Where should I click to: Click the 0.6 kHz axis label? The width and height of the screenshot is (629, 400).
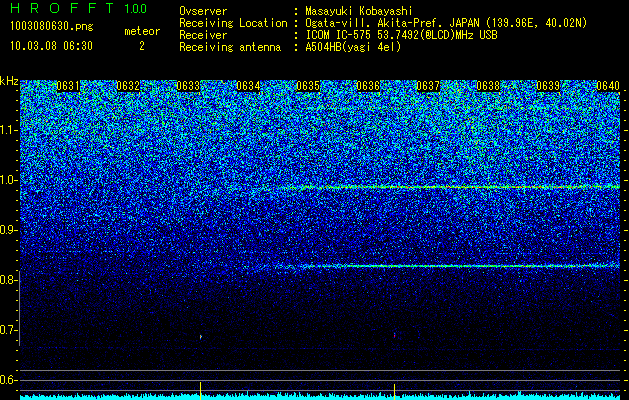pos(7,380)
